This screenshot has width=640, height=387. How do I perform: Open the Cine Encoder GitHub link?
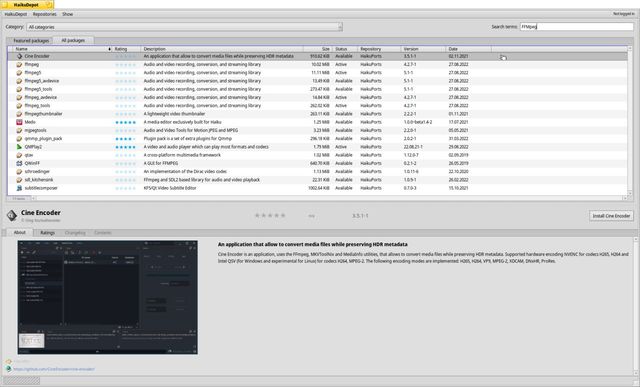pyautogui.click(x=54, y=369)
